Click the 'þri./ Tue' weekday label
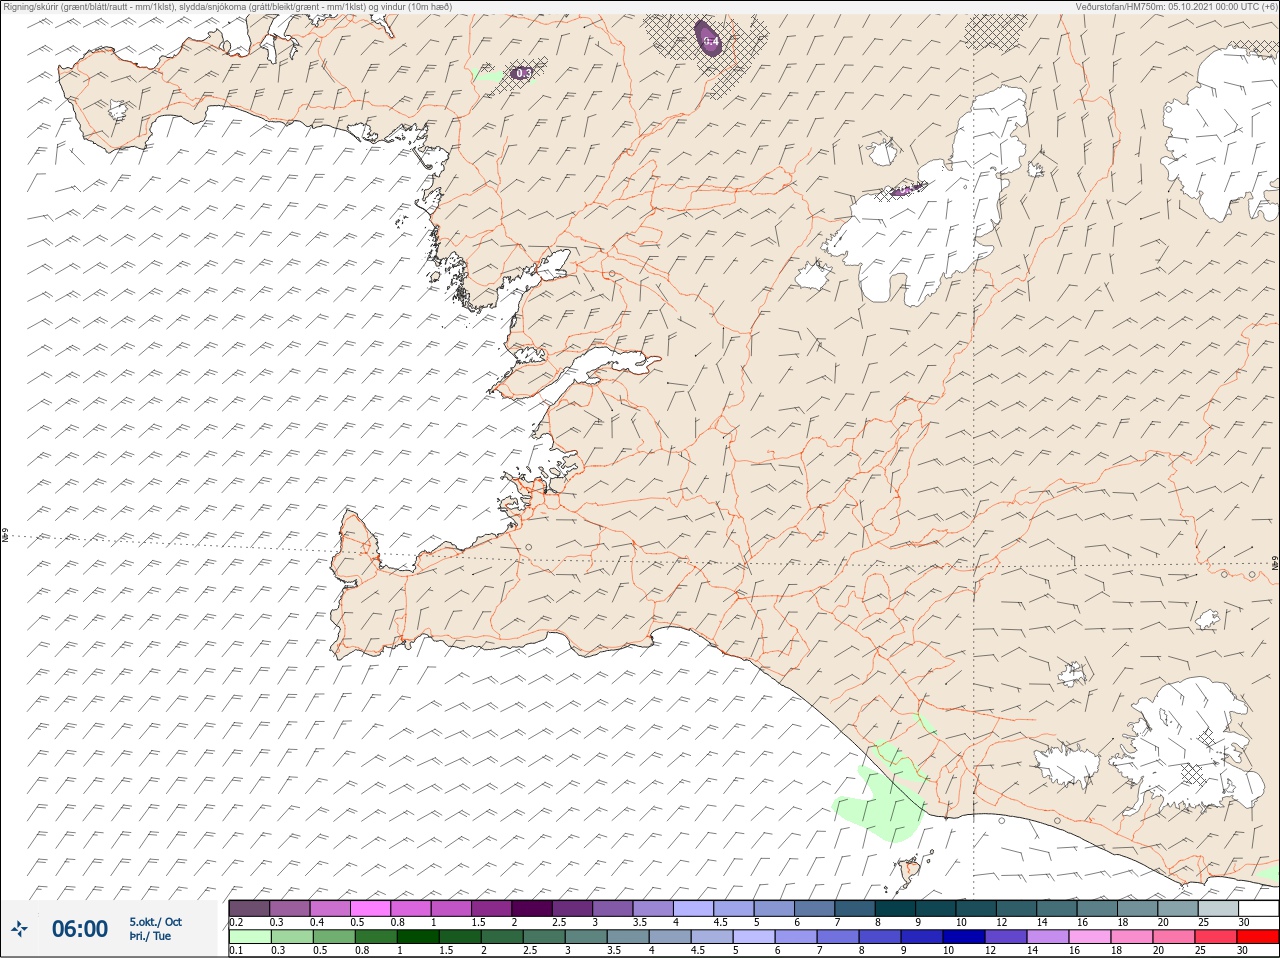 tap(150, 937)
